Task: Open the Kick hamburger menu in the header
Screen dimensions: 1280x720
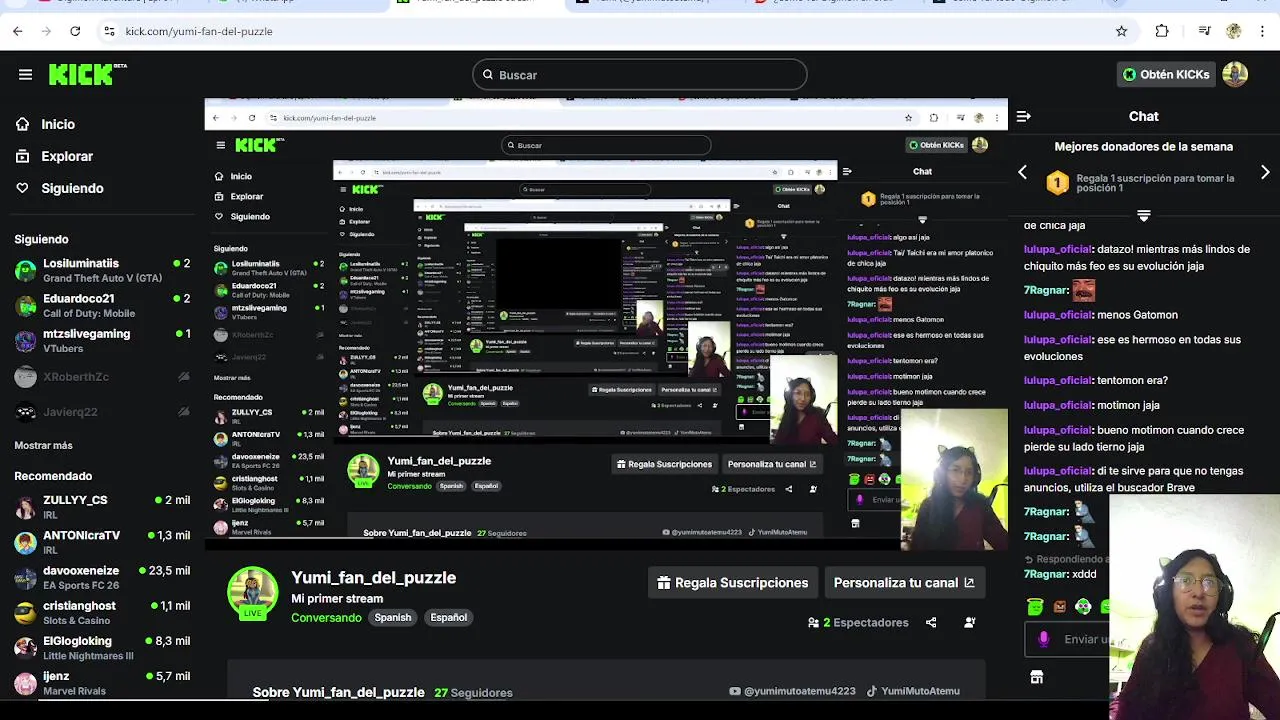Action: (25, 74)
